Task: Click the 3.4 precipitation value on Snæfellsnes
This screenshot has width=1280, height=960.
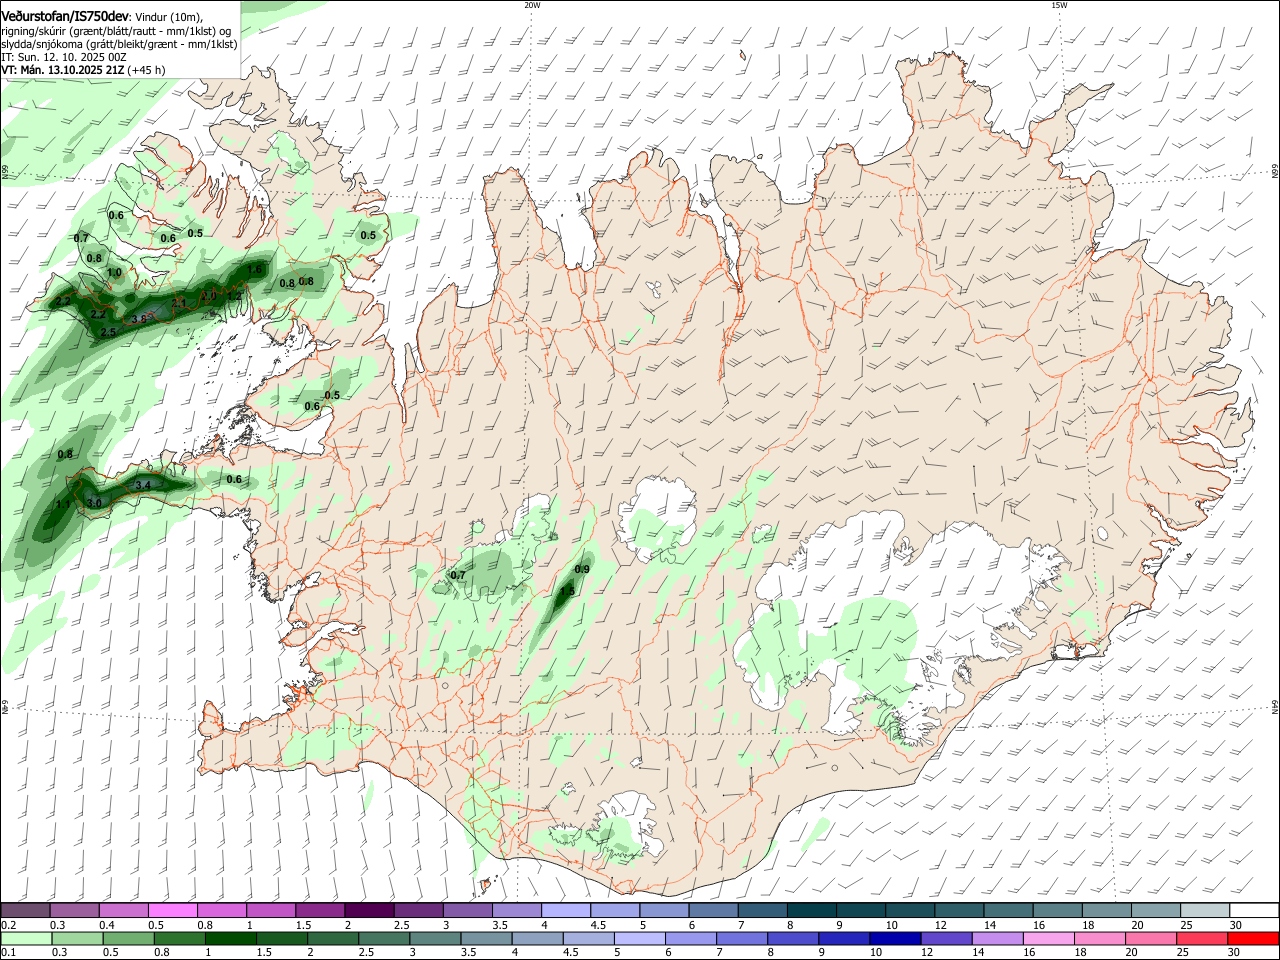Action: (142, 485)
